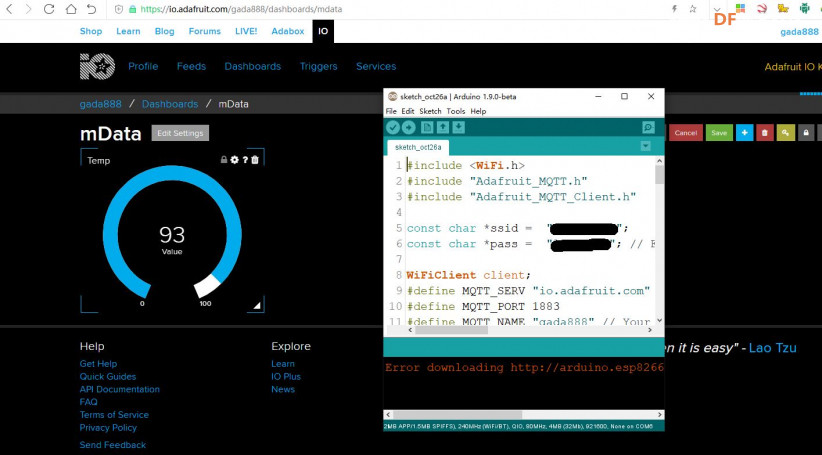This screenshot has width=822, height=455.
Task: Click the Error downloading console message
Action: (524, 367)
